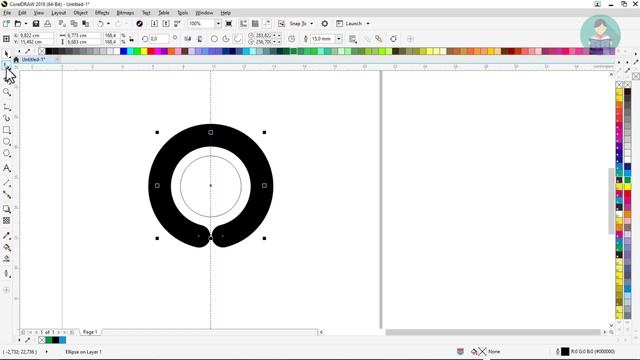
Task: Click the Print icon
Action: 48,24
